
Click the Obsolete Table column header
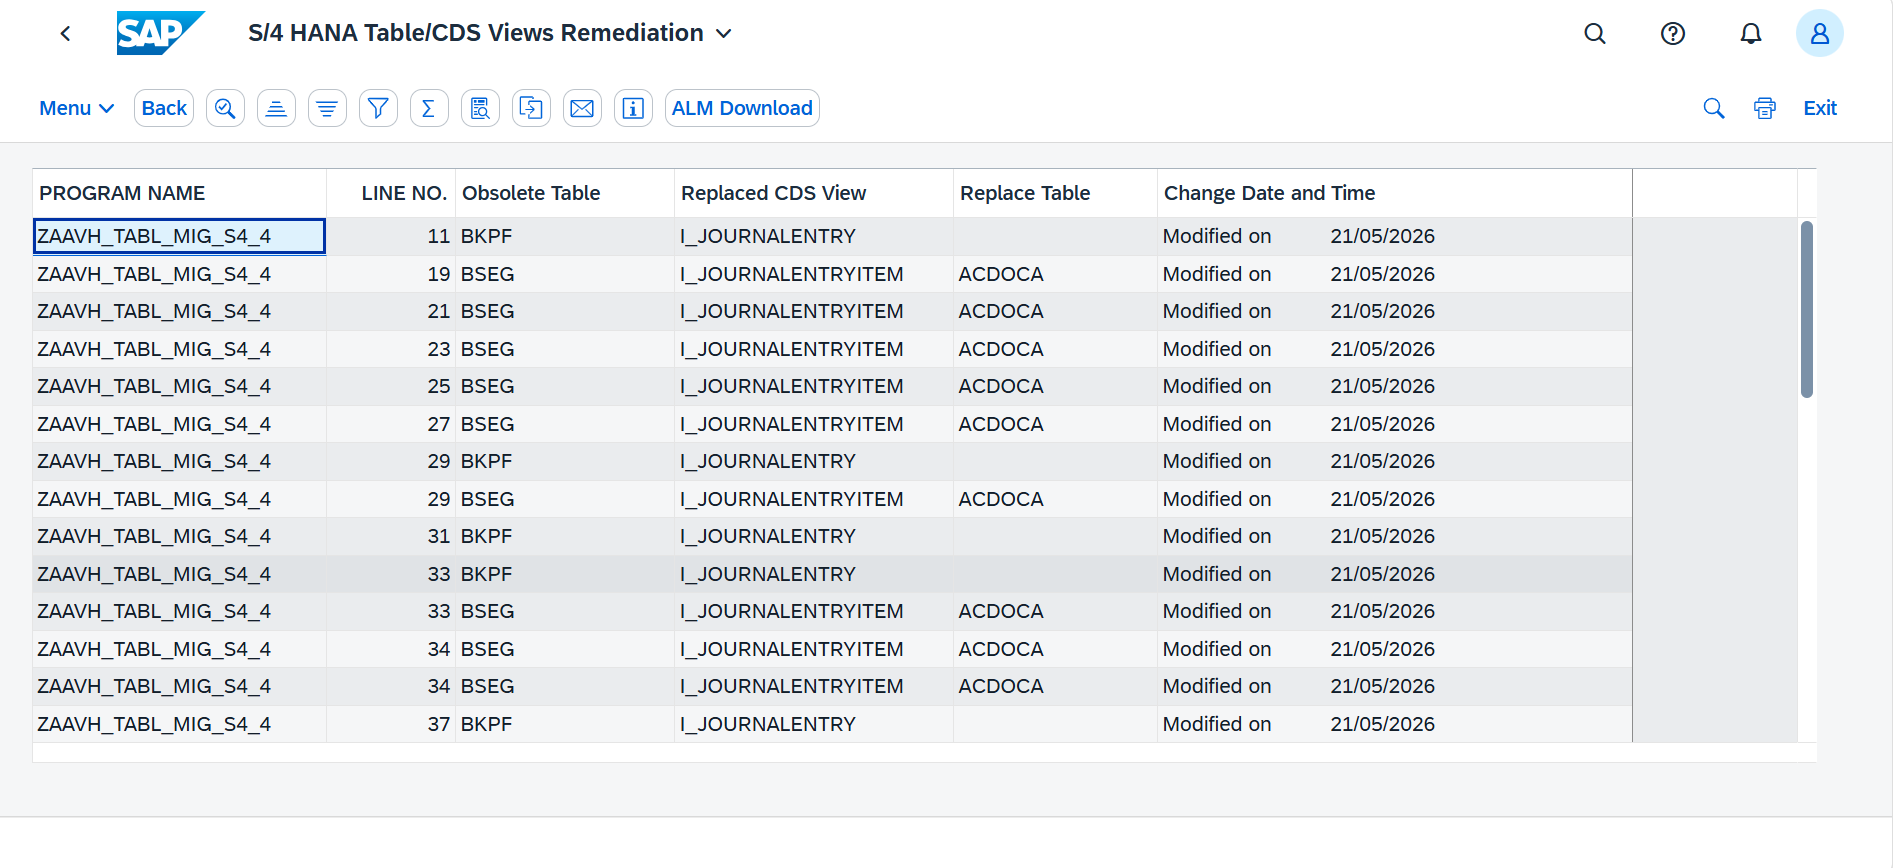pyautogui.click(x=565, y=193)
